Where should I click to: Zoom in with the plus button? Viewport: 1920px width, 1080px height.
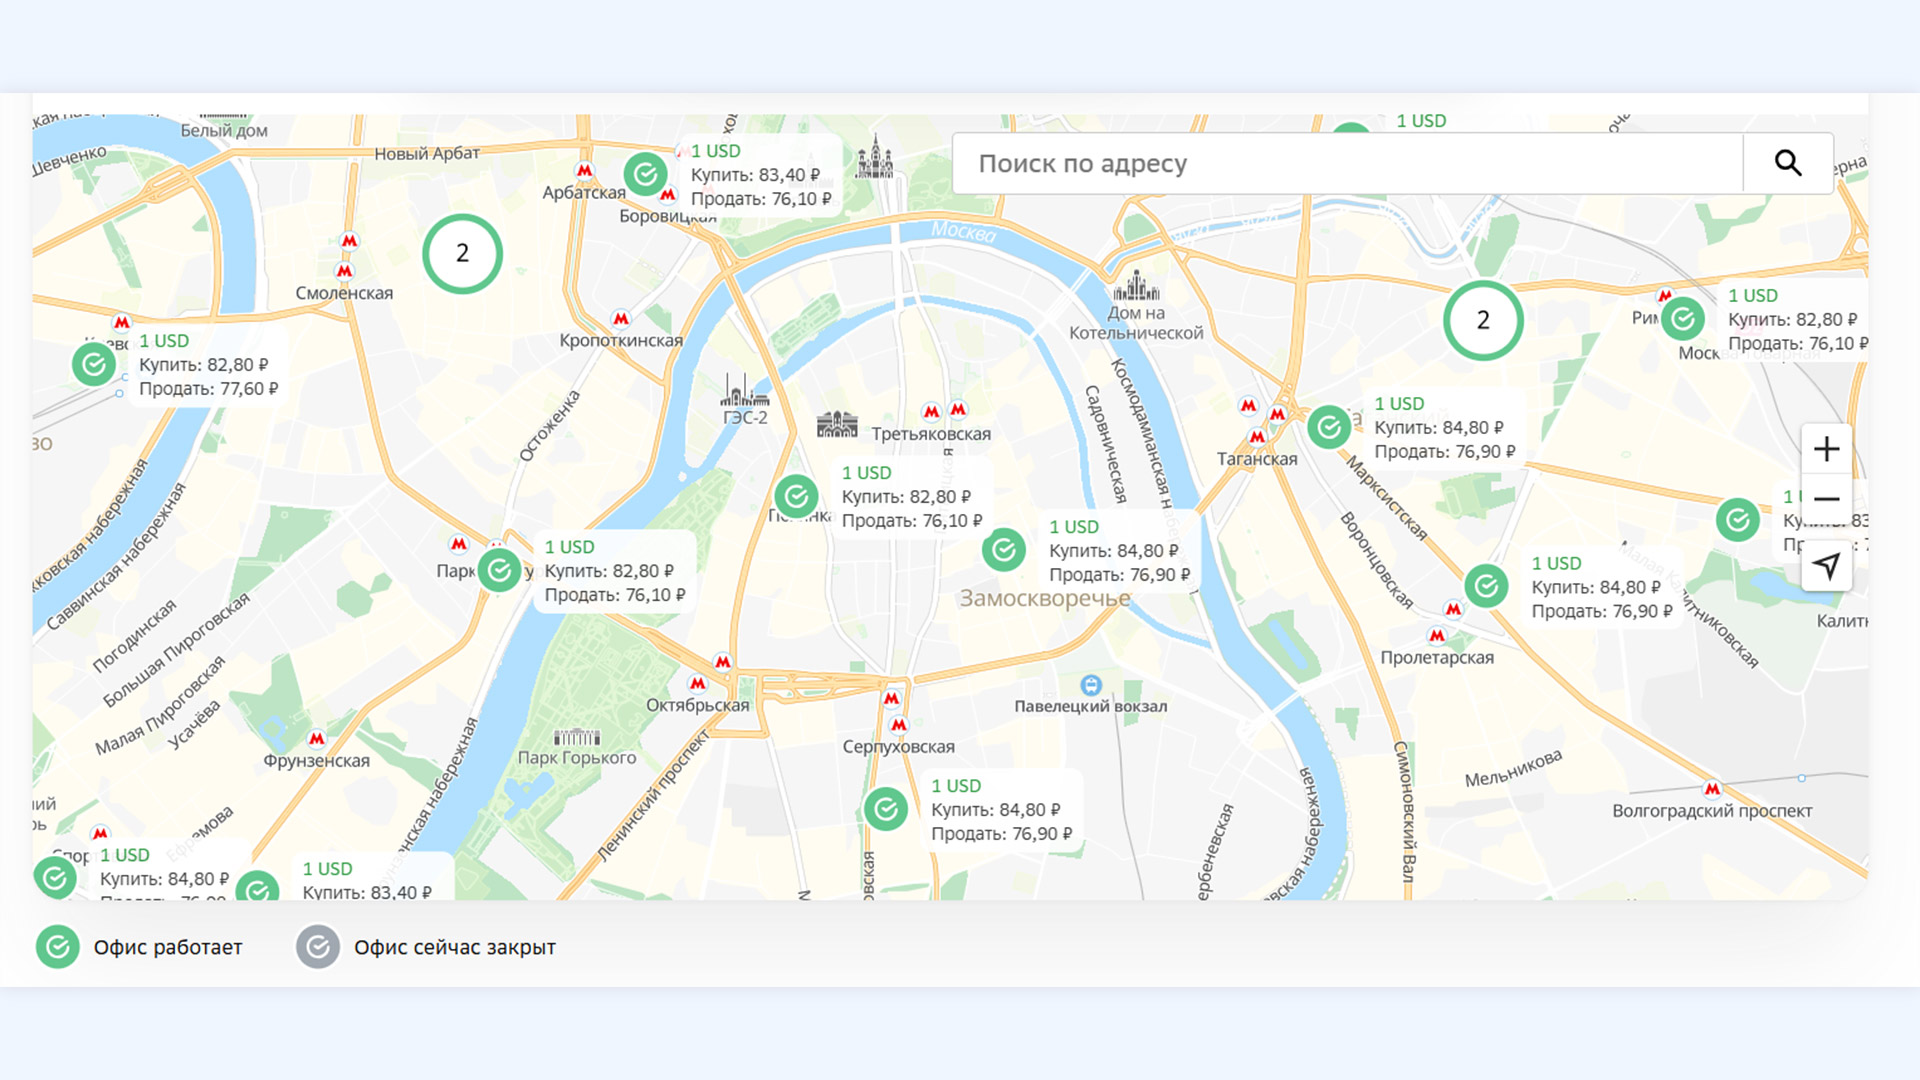(x=1826, y=449)
